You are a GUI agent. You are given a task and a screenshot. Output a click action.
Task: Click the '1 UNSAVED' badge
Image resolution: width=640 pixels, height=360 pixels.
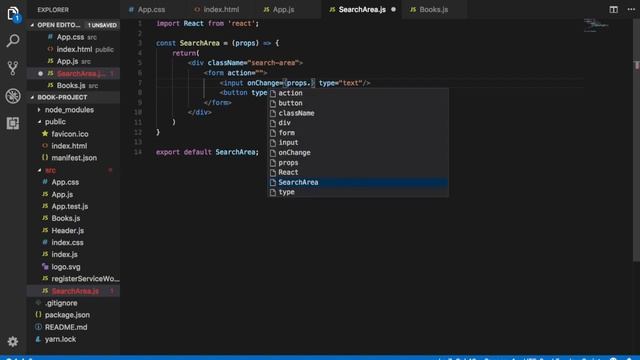pyautogui.click(x=102, y=25)
